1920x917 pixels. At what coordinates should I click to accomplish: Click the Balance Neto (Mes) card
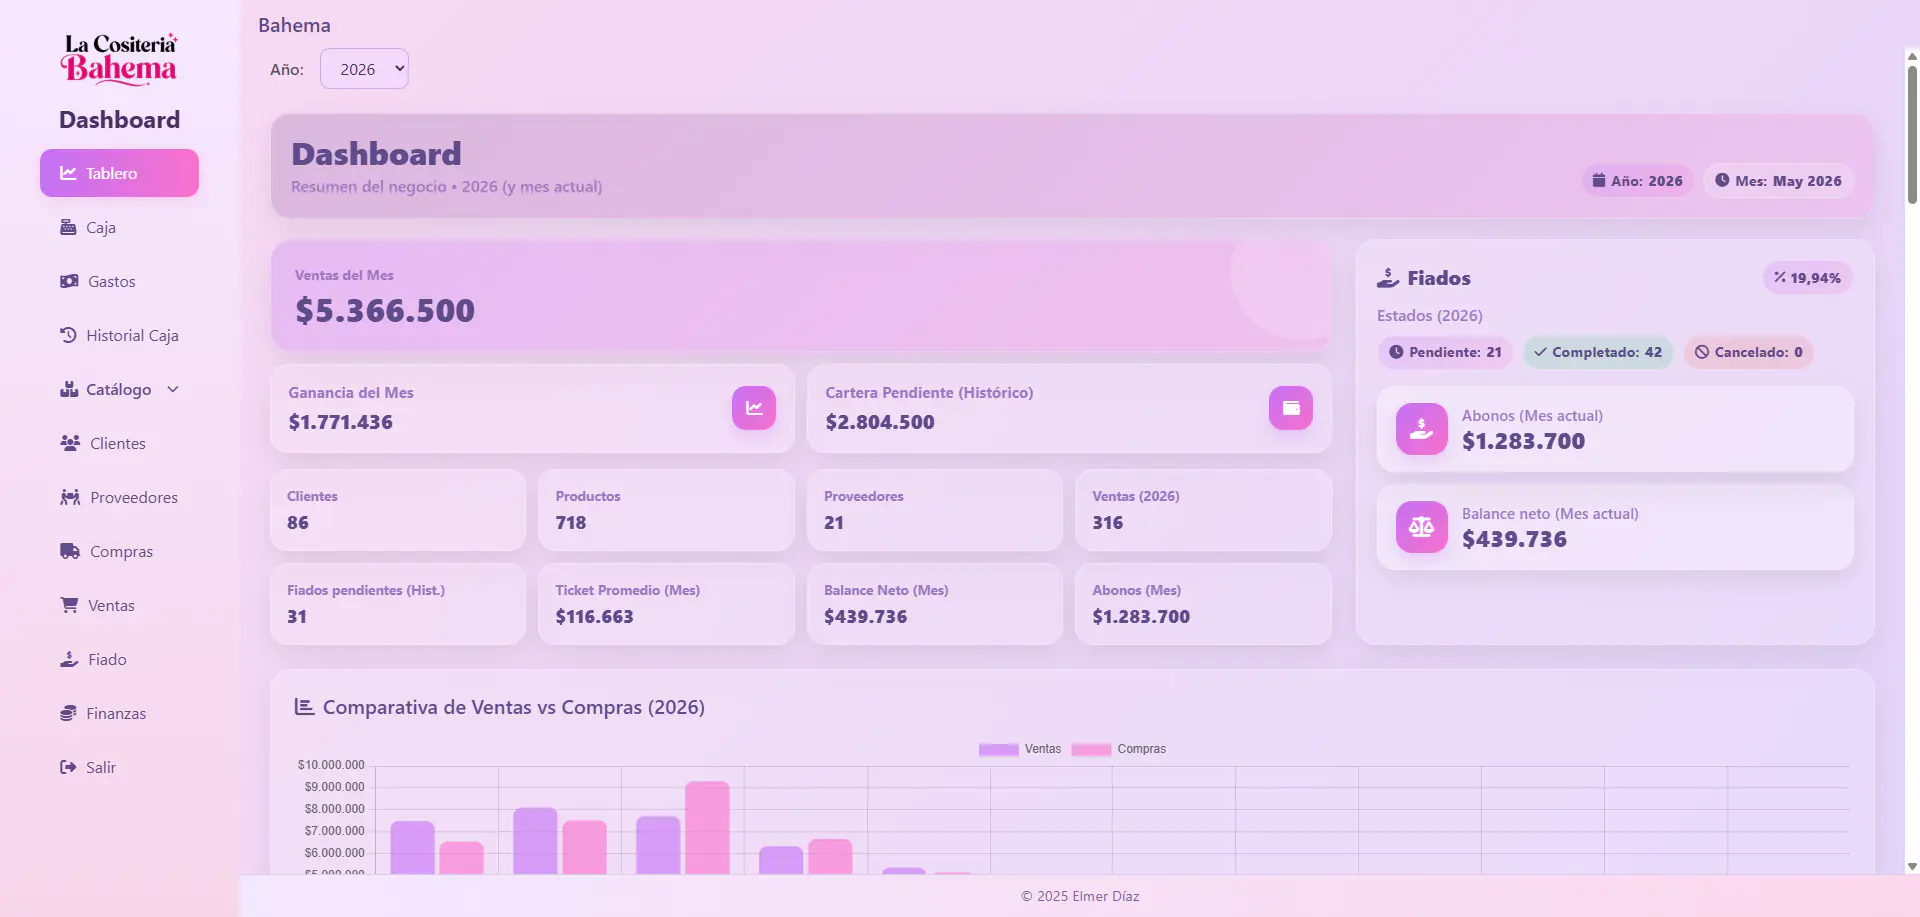(935, 604)
